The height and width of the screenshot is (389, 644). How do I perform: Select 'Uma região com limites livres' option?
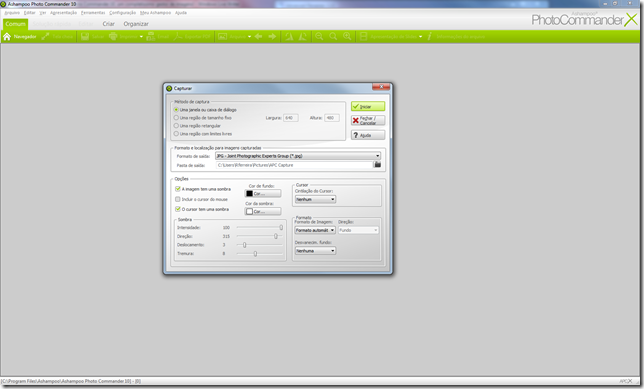[176, 134]
